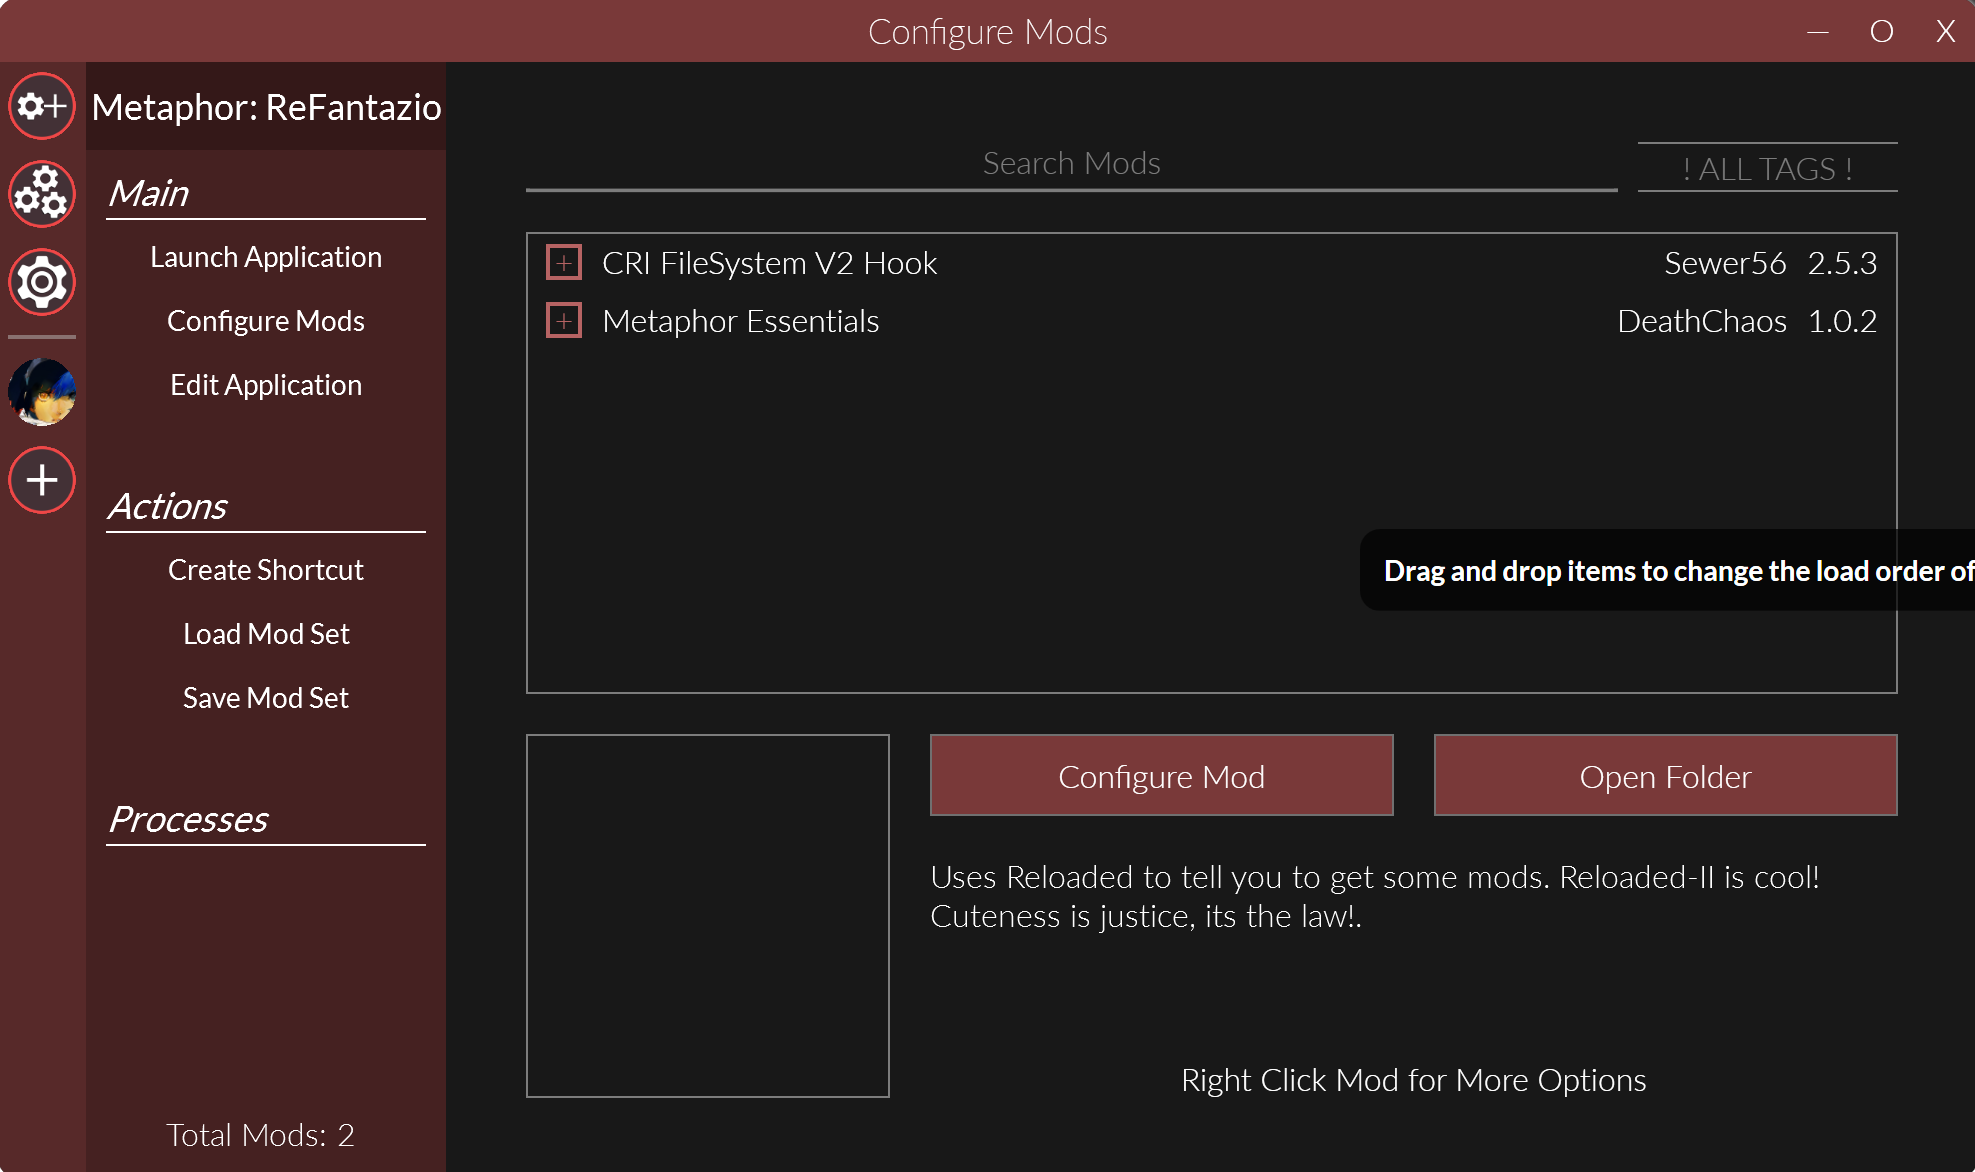Open the Settings gear icon in sidebar
This screenshot has width=1975, height=1172.
pos(42,282)
